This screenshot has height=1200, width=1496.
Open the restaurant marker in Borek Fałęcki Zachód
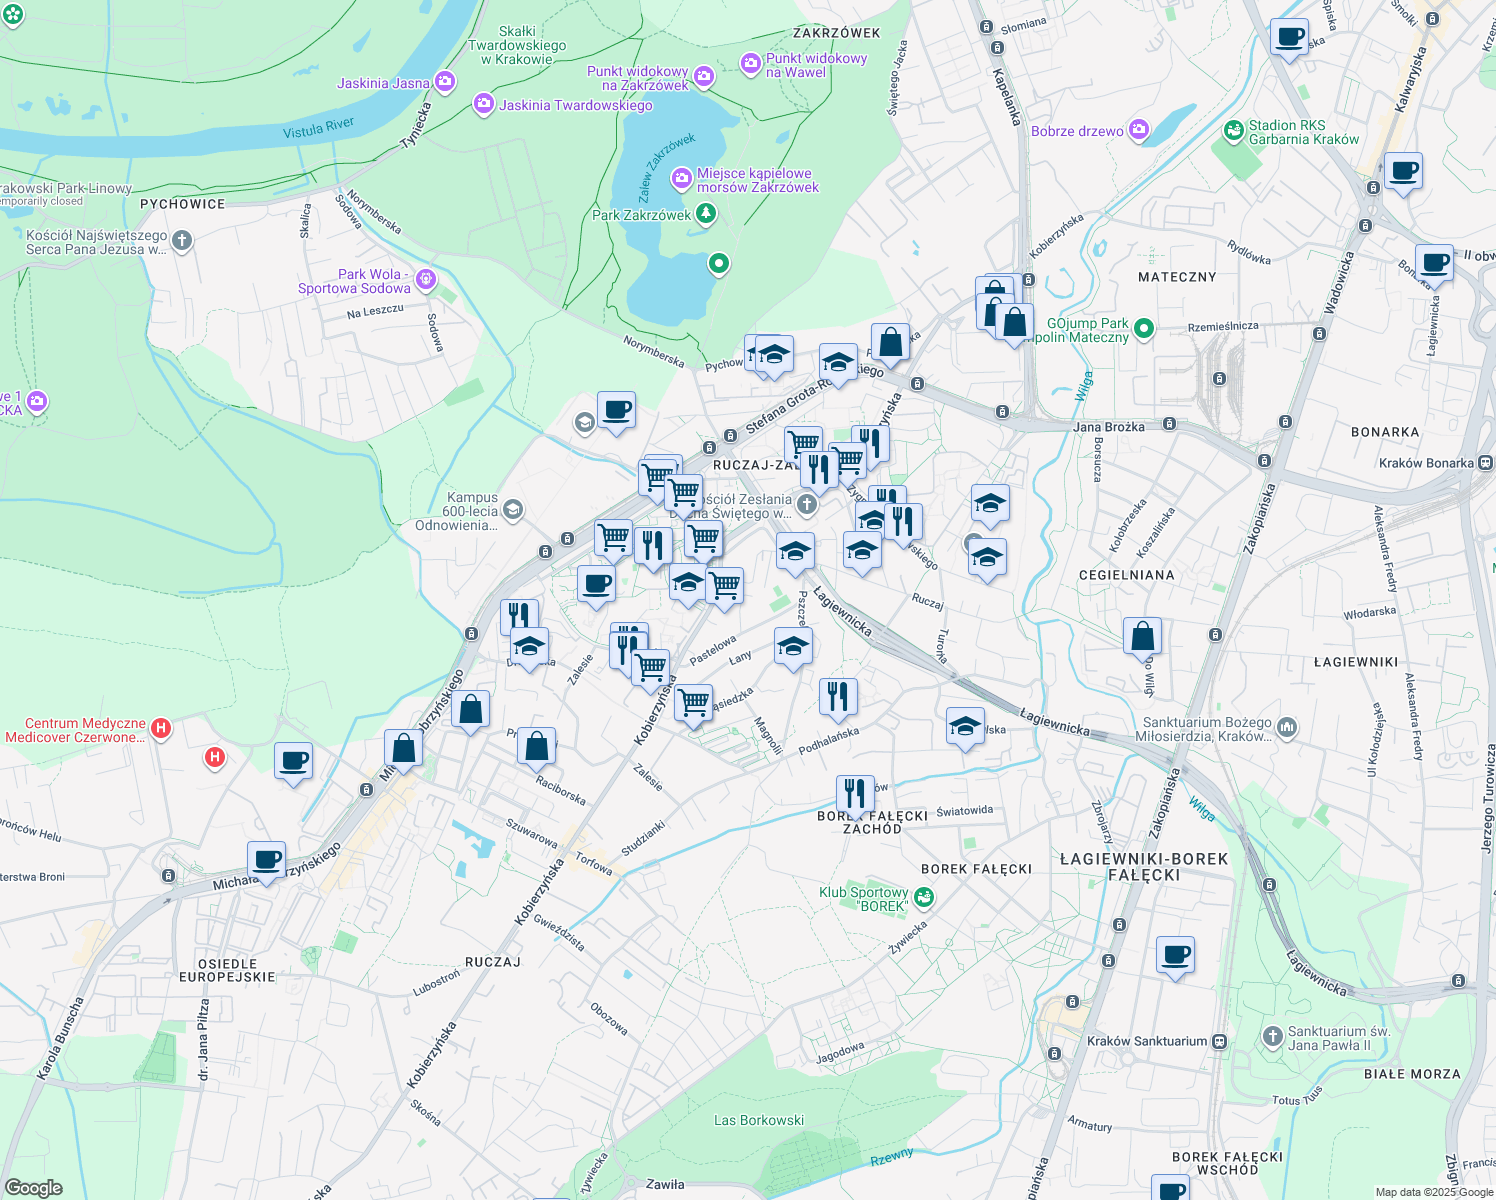pos(857,791)
